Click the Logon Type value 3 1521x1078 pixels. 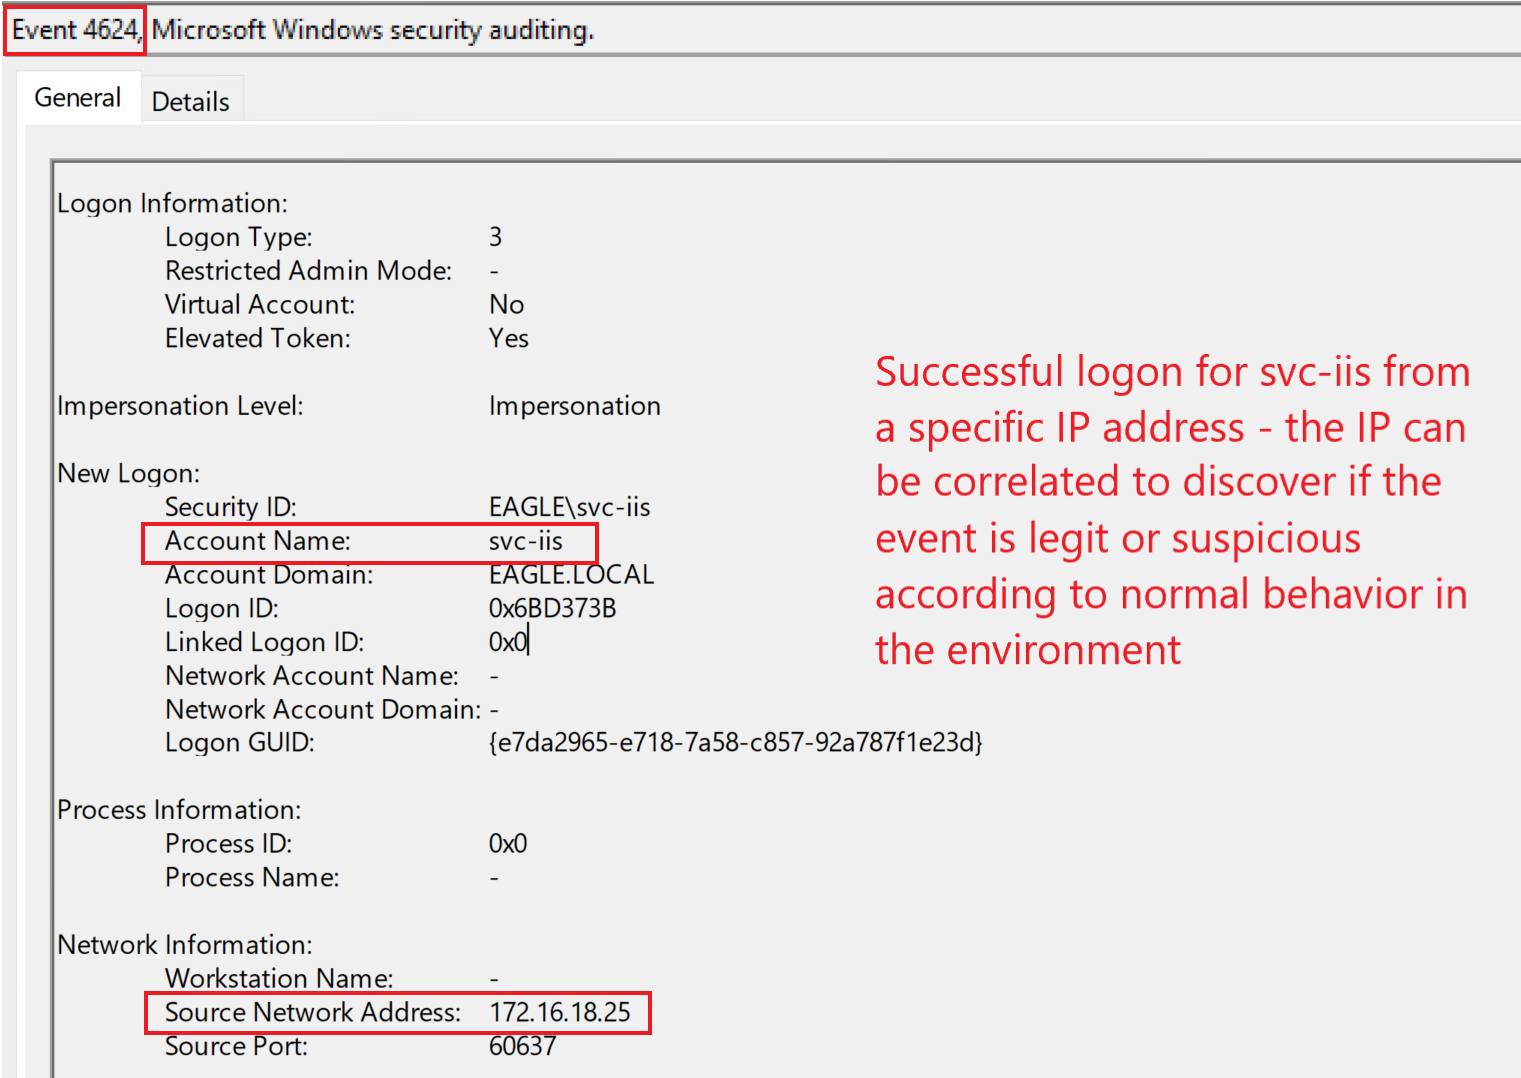point(495,237)
